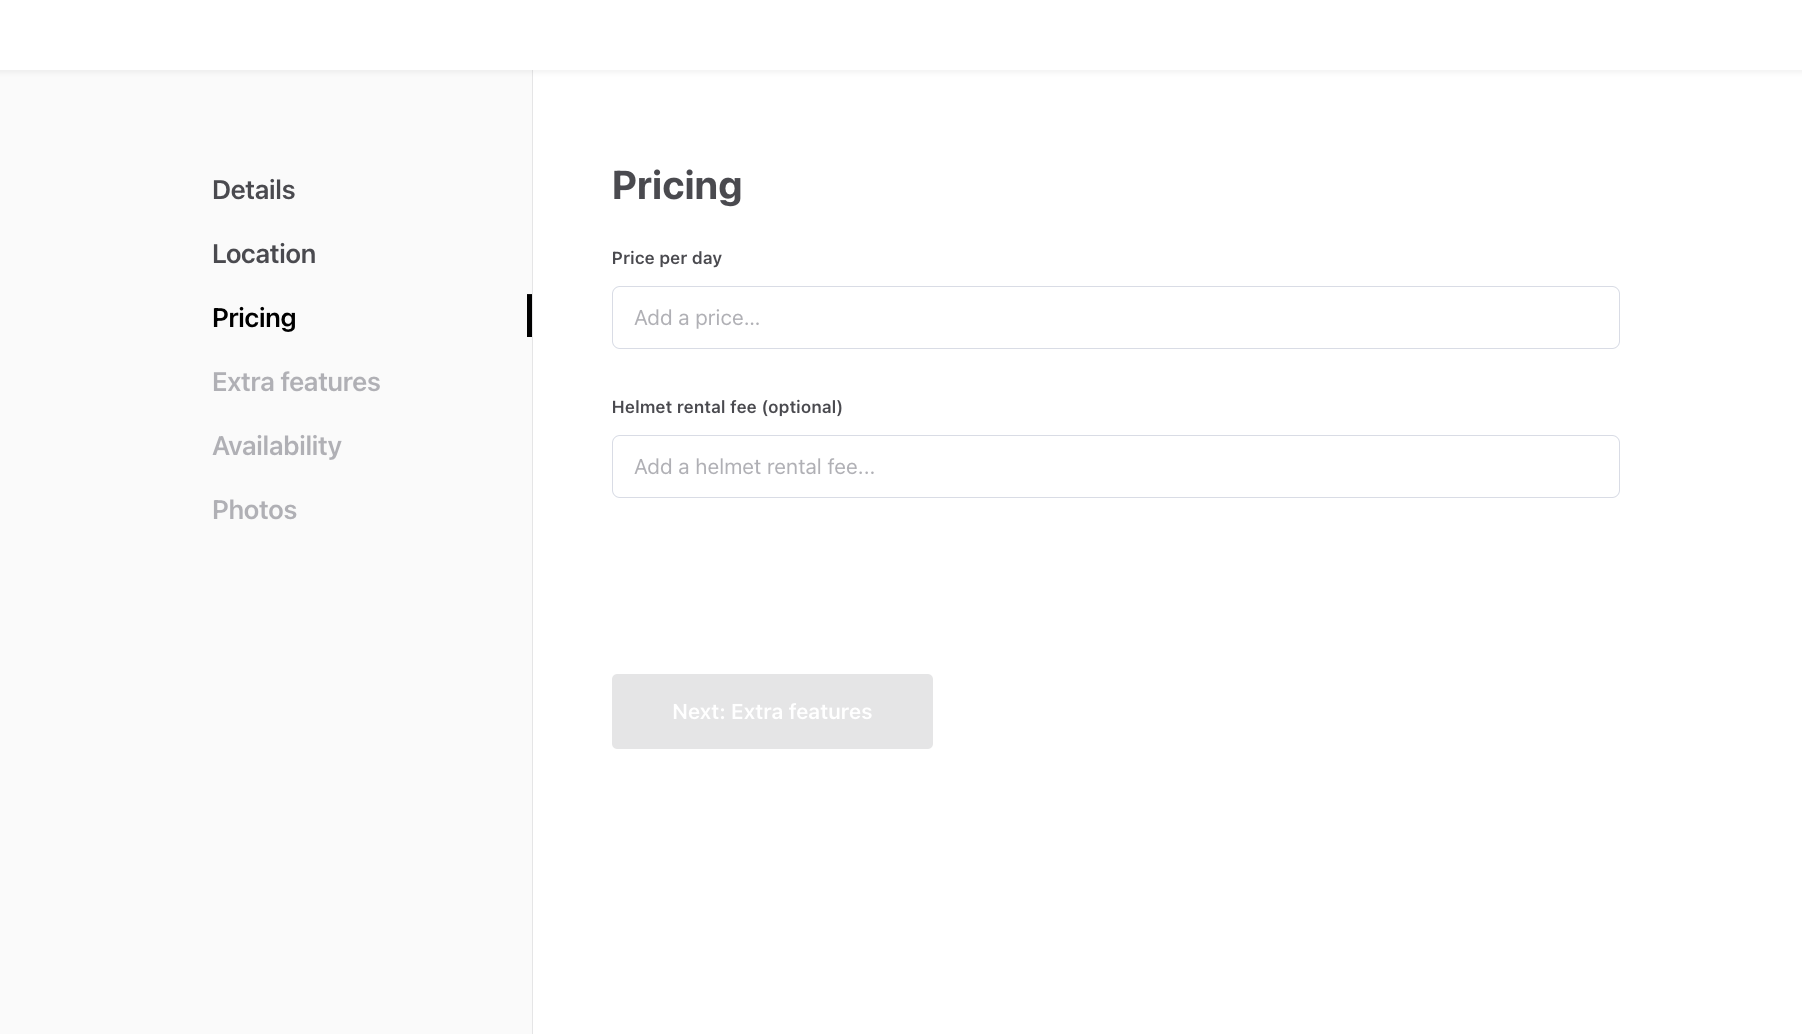The image size is (1802, 1034).
Task: Click the Pricing page heading
Action: click(x=676, y=186)
